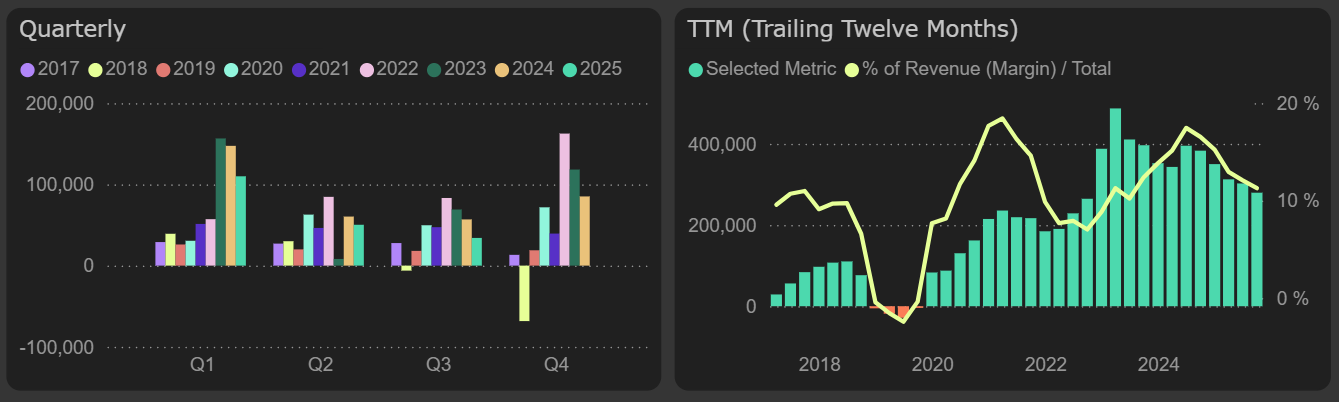Image resolution: width=1339 pixels, height=402 pixels.
Task: Click the purple 2017 legend color dot
Action: [x=27, y=70]
